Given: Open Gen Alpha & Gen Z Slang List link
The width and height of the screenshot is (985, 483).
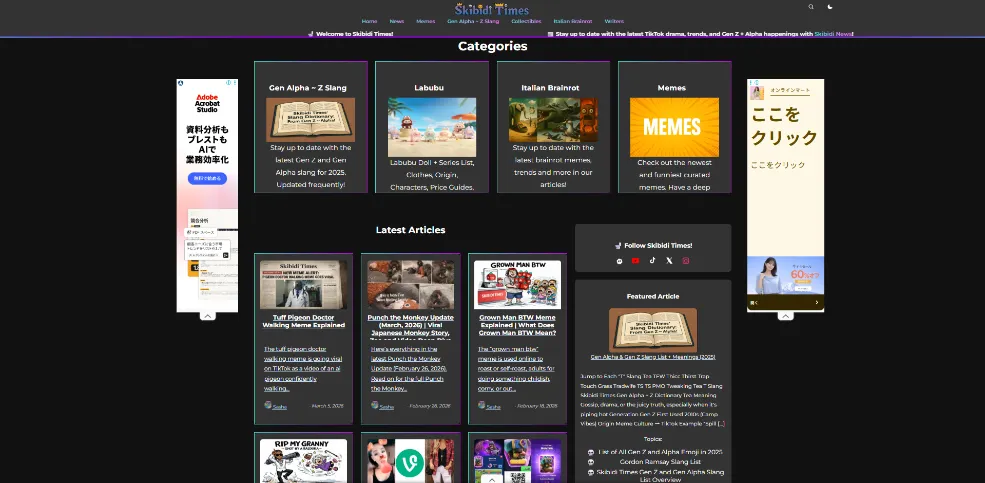Looking at the screenshot, I should pos(653,357).
